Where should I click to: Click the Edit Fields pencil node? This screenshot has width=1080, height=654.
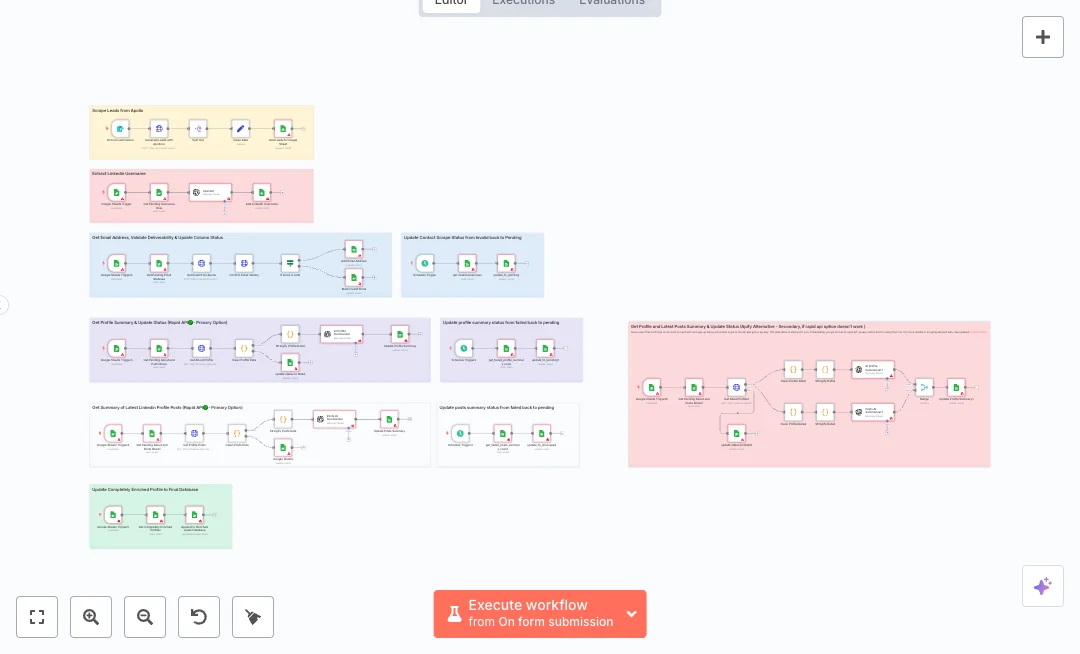point(240,129)
